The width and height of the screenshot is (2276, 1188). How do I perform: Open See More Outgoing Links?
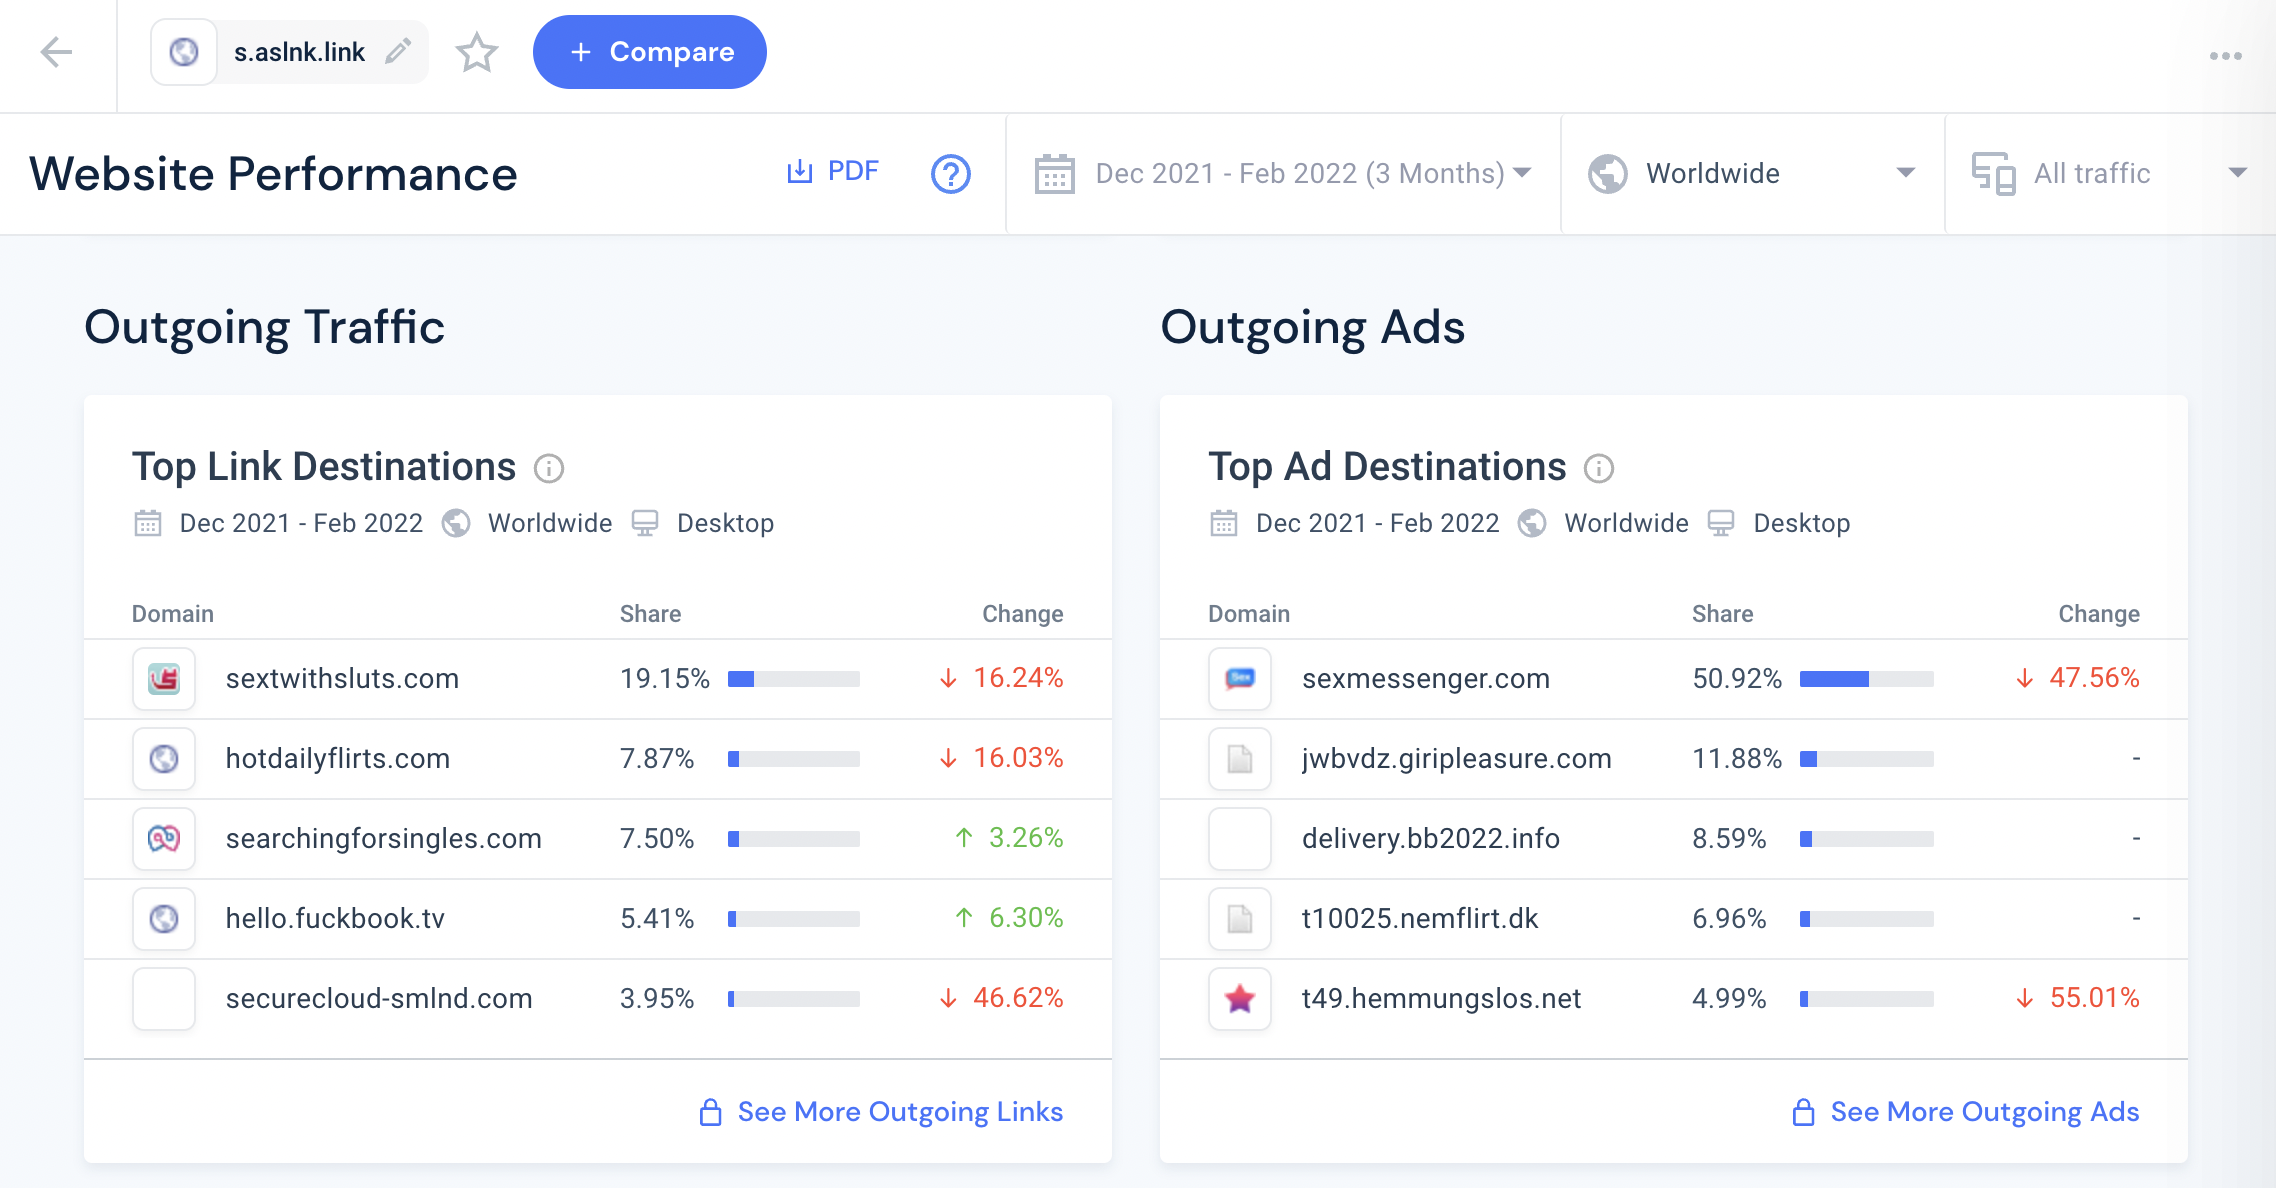(x=881, y=1112)
